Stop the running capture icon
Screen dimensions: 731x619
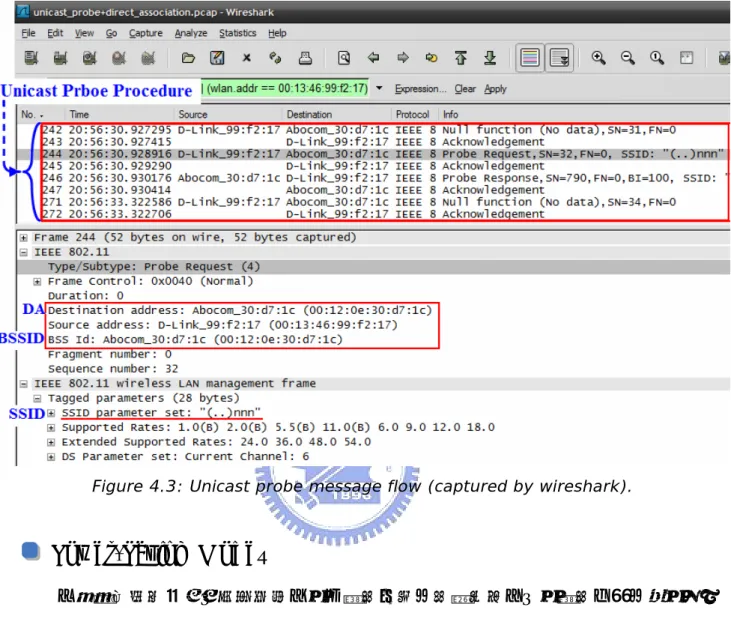[119, 58]
